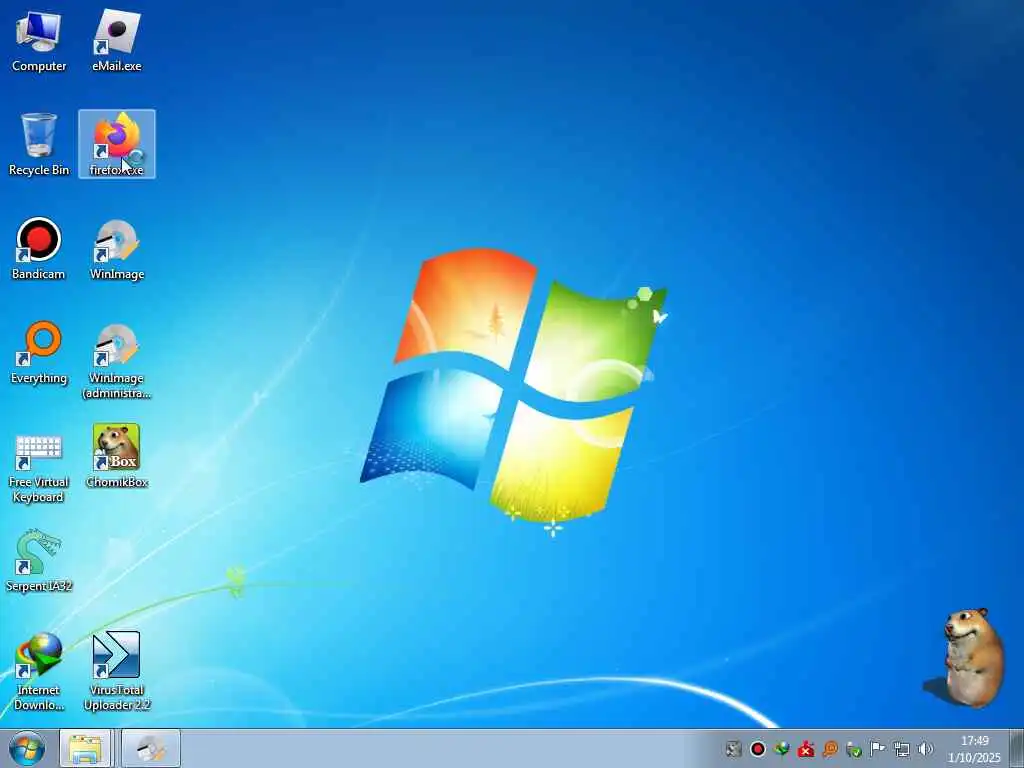Viewport: 1024px width, 768px height.
Task: Select the WinImage (administra...) shortcut
Action: (117, 360)
